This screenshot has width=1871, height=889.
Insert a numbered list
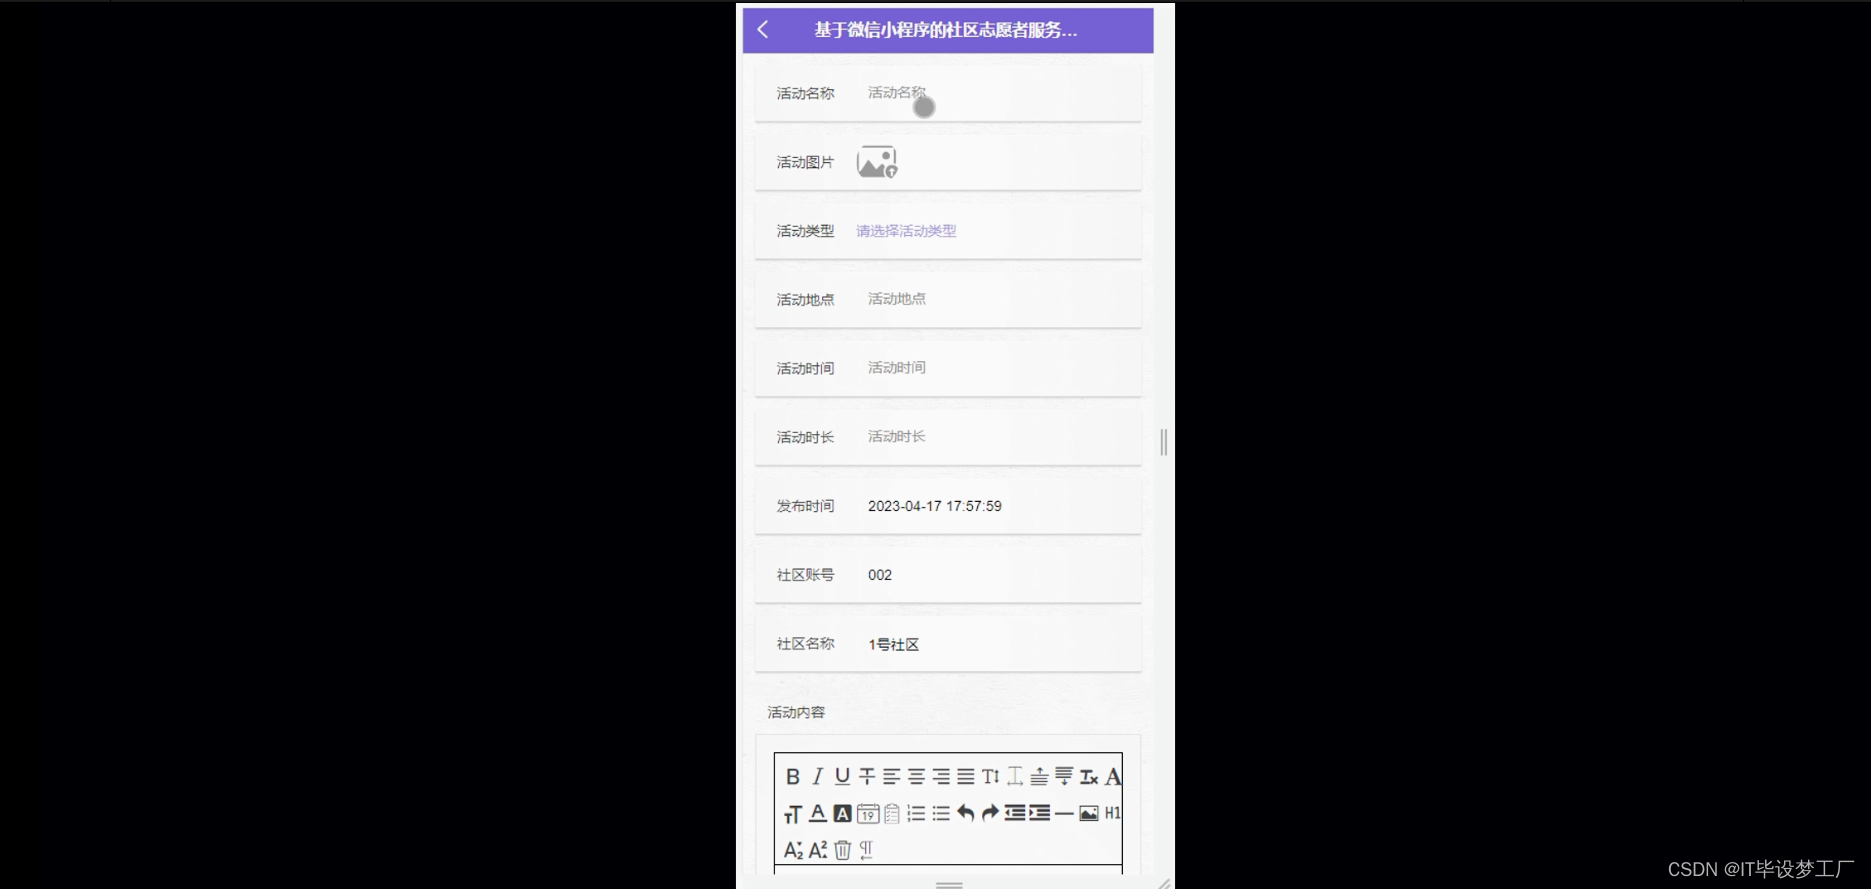(916, 813)
